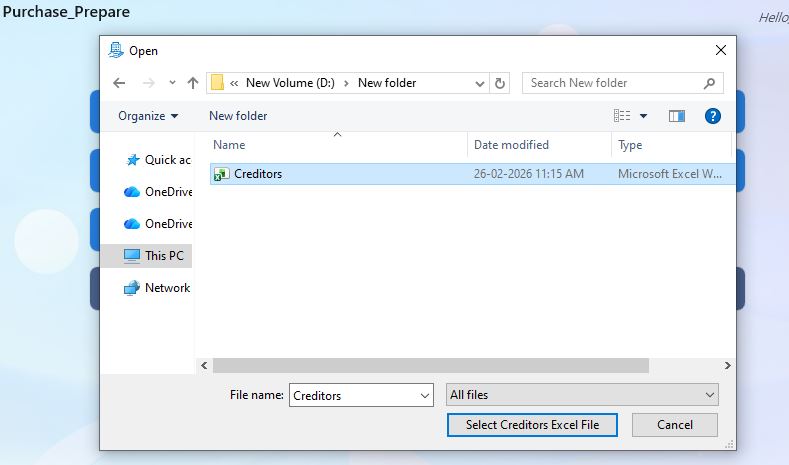Click the Help question mark icon
Image resolution: width=789 pixels, height=465 pixels.
[713, 116]
